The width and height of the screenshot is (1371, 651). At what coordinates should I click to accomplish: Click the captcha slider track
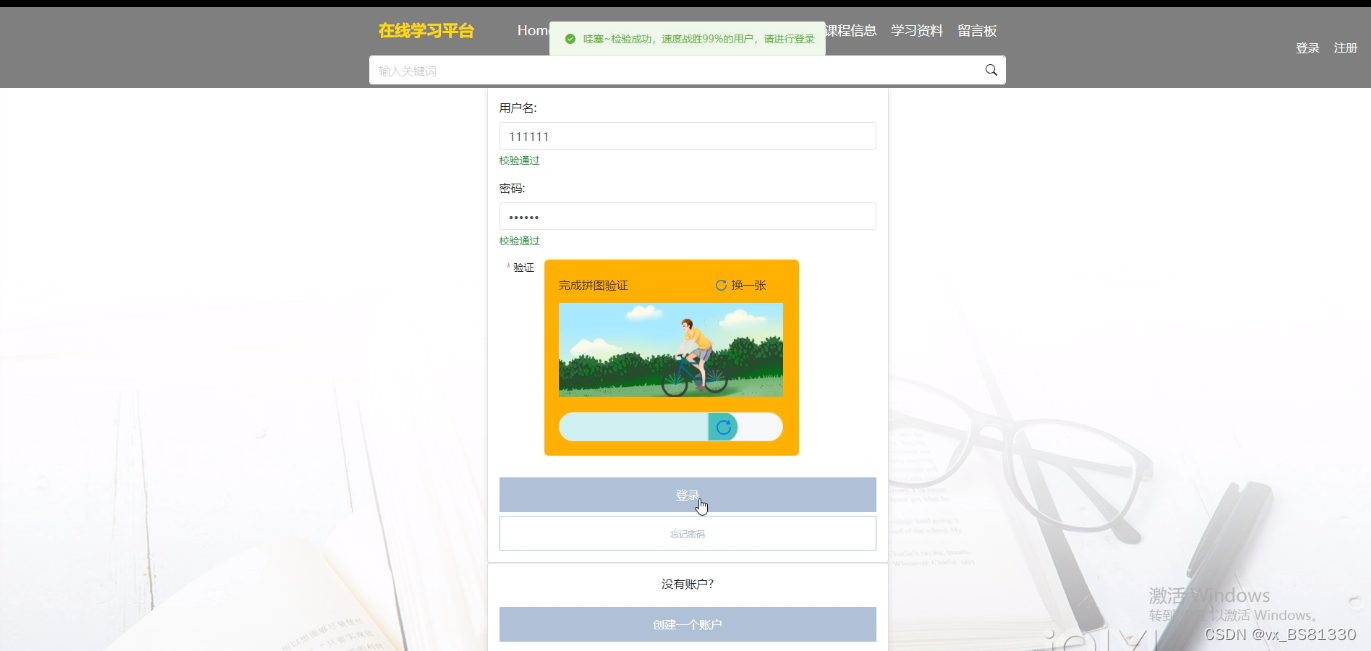[671, 427]
